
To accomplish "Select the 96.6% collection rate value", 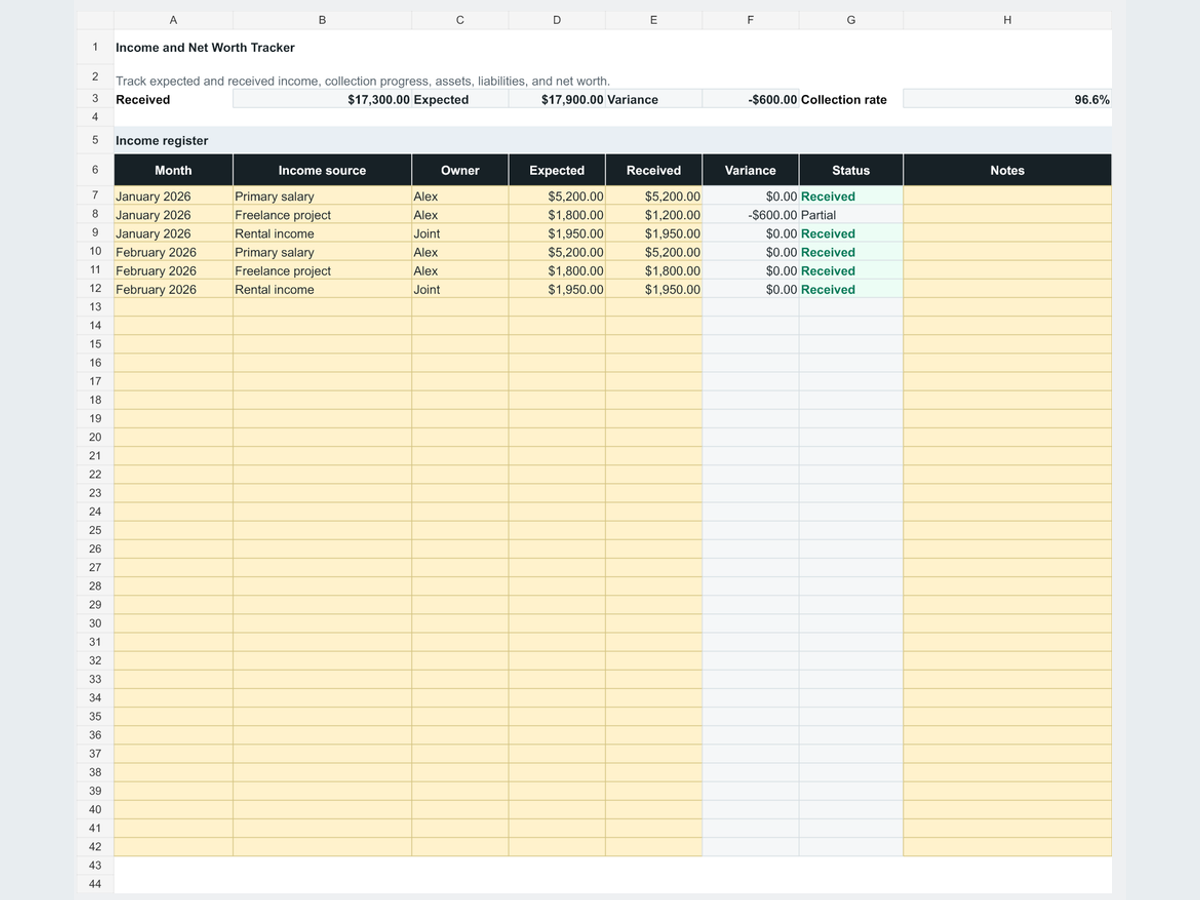I will click(1007, 99).
